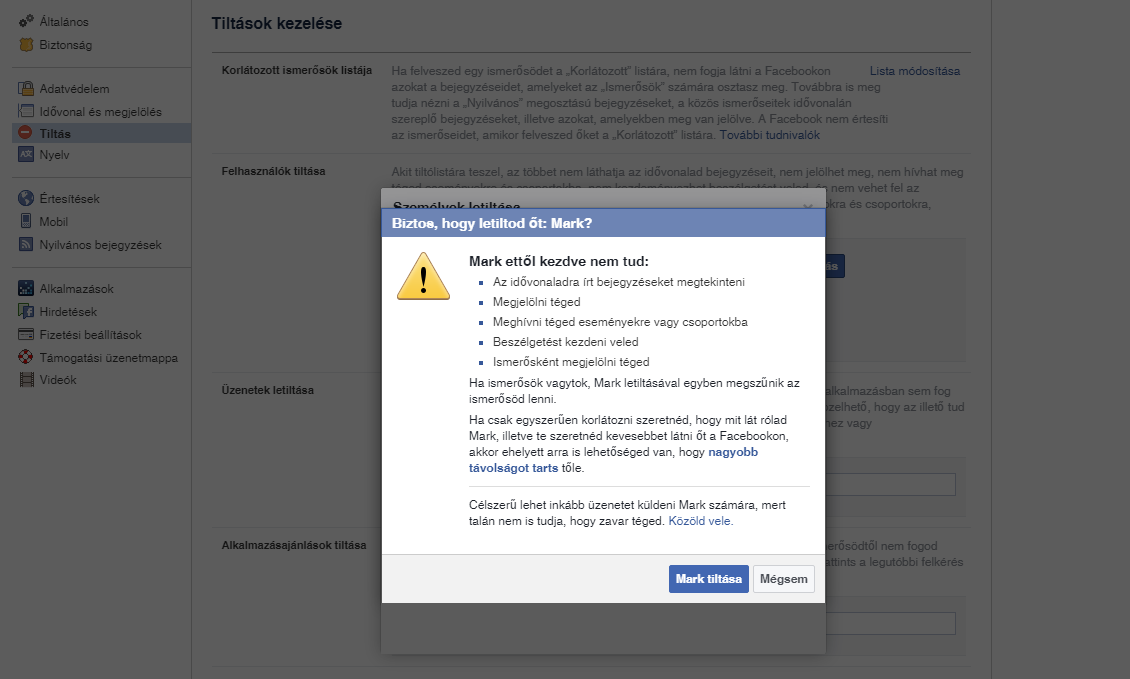The width and height of the screenshot is (1130, 679).
Task: Click 'Az idővonaladra írt bejegyzéseket megtekinteni' text
Action: pyautogui.click(x=618, y=282)
